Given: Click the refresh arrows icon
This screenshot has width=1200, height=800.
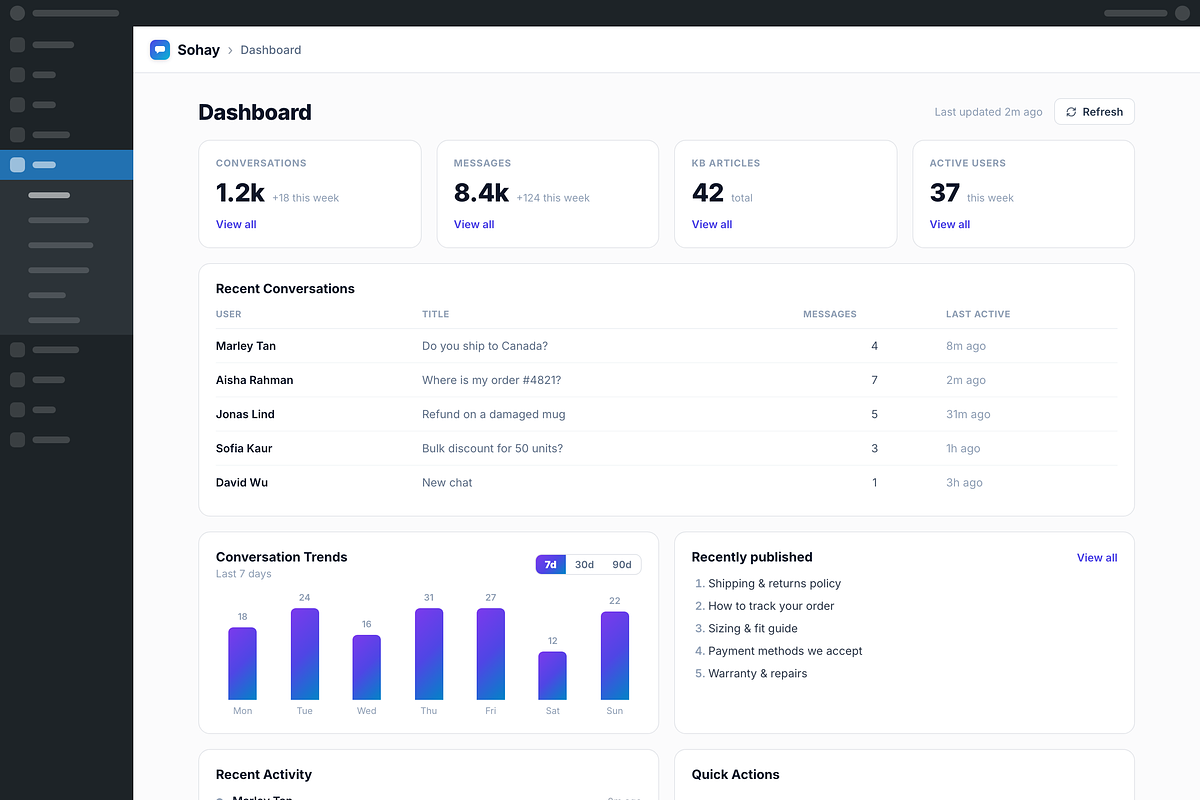Looking at the screenshot, I should coord(1071,112).
